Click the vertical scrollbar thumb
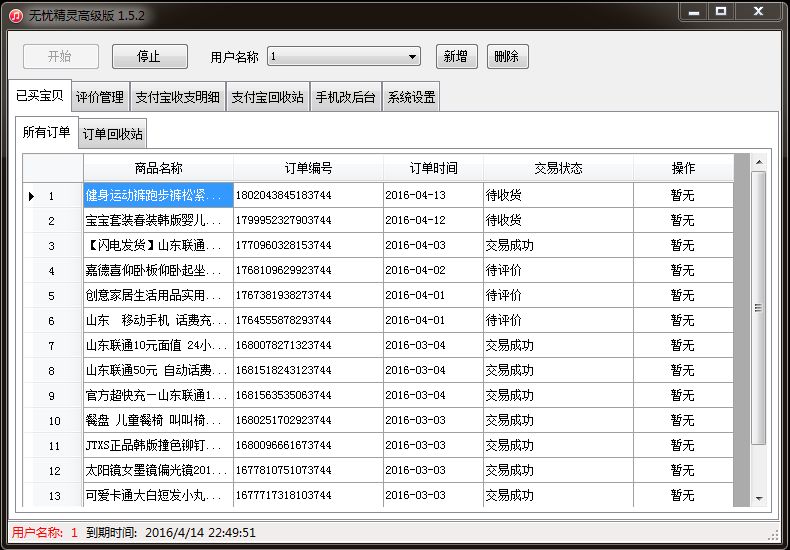 [x=759, y=308]
